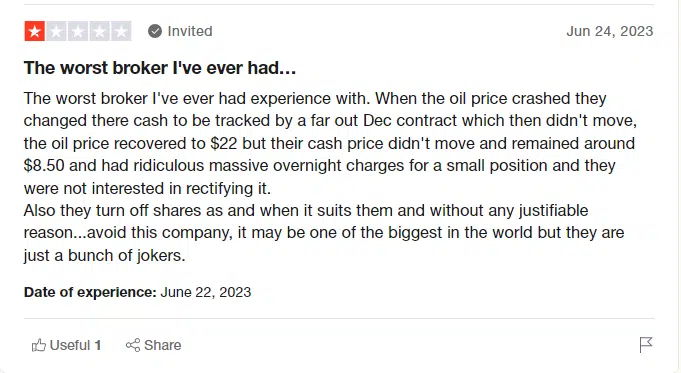This screenshot has width=681, height=373.
Task: Click the Share button label
Action: tap(162, 345)
